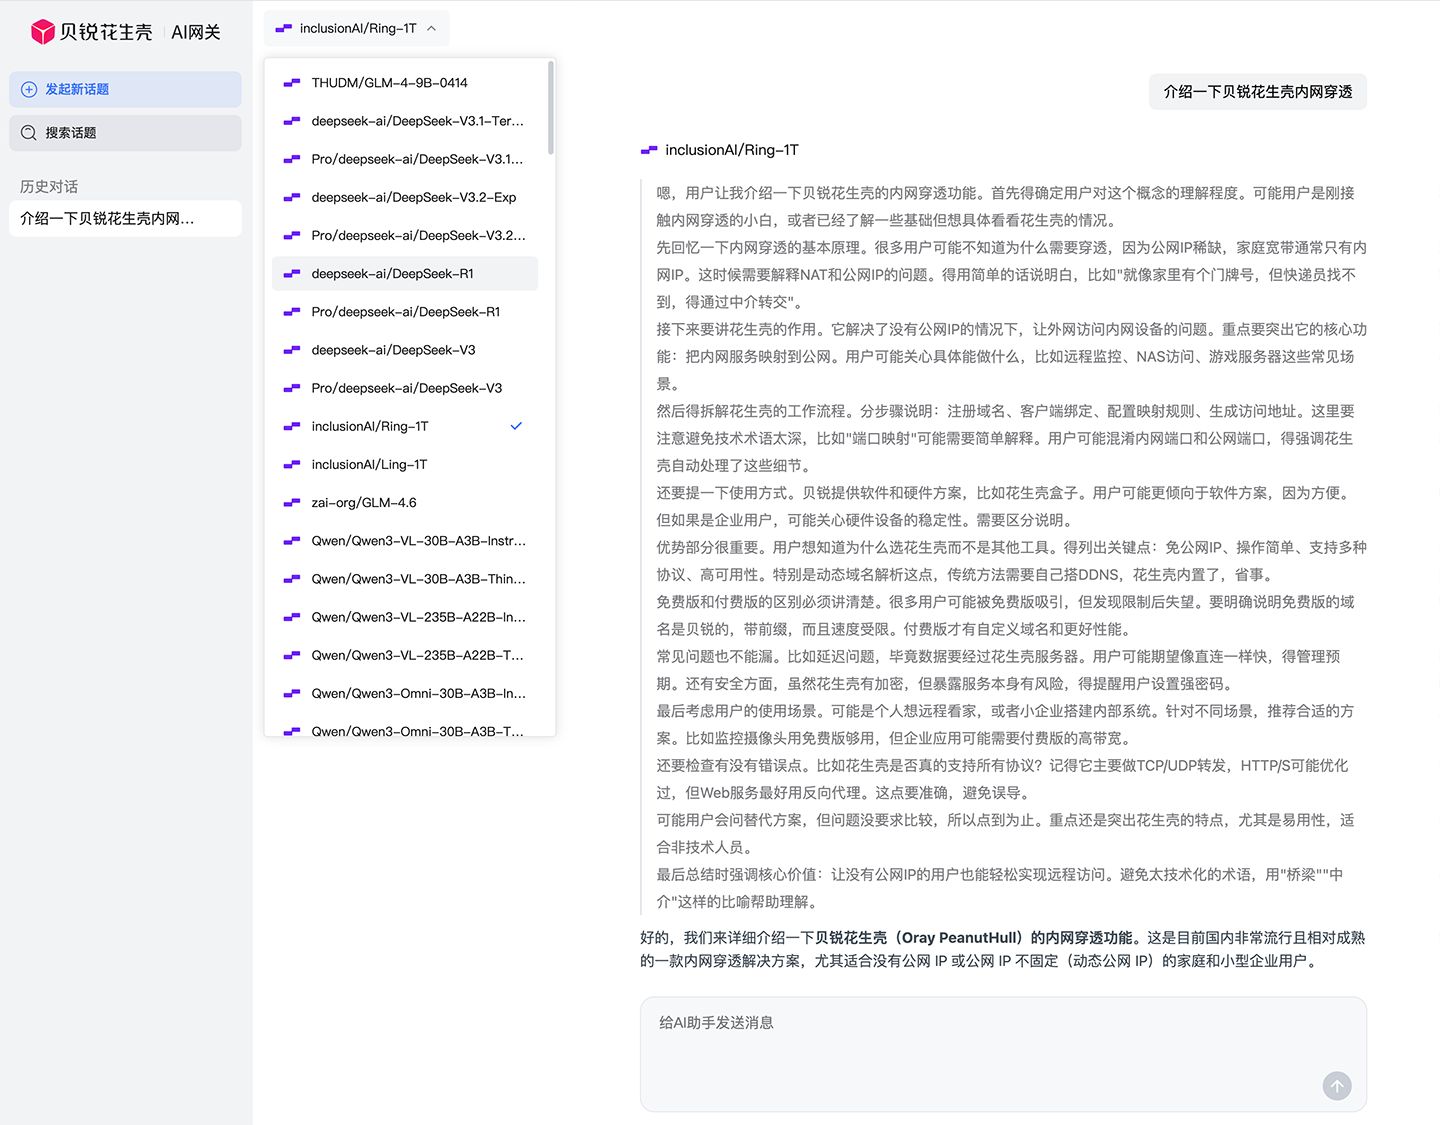The image size is (1440, 1125).
Task: Select Qwen/Qwen3-VL-30B-A3B-Thin… model
Action: click(x=405, y=579)
